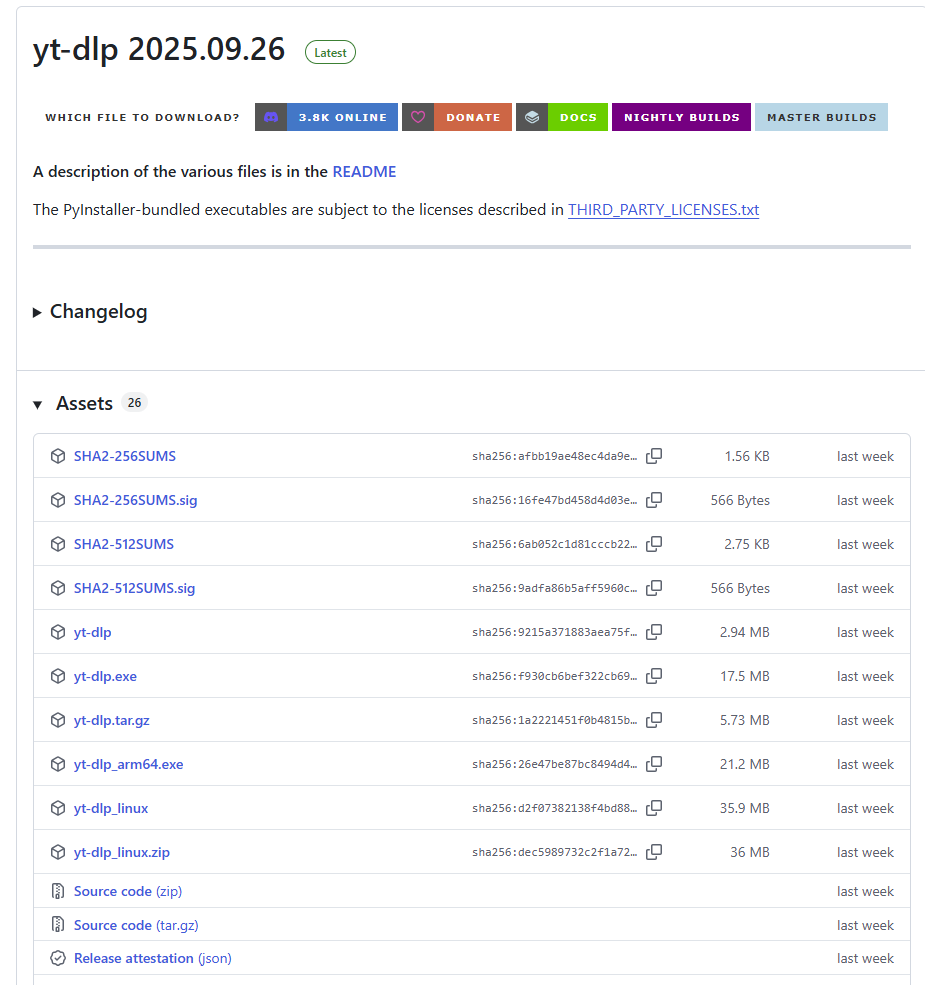Download the yt-dlp.exe file
The width and height of the screenshot is (925, 985).
(x=105, y=676)
